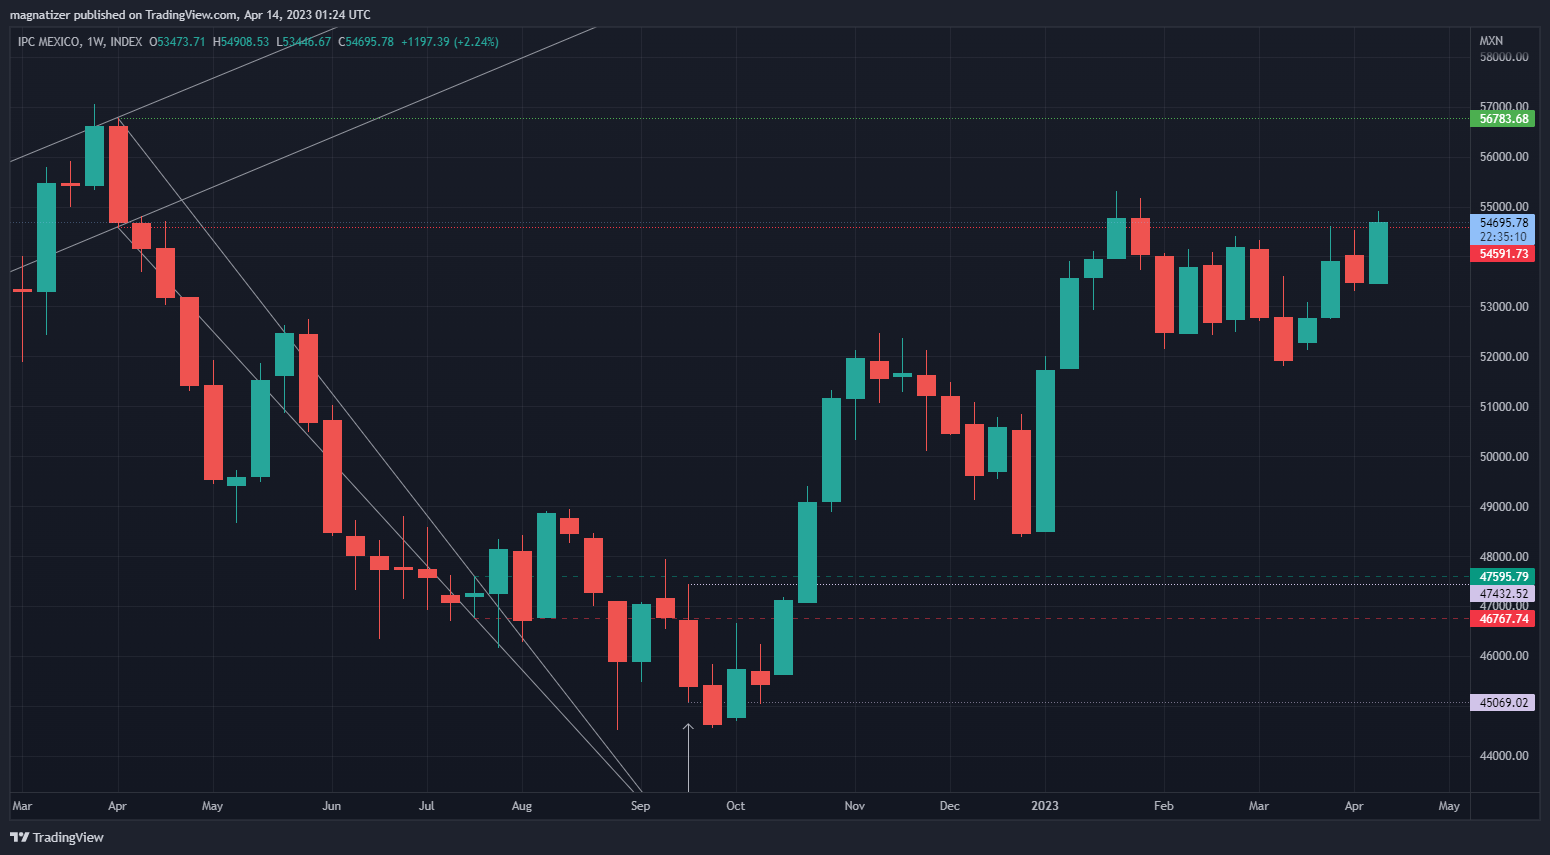Screen dimensions: 1550x855
Task: Click the Oct label on time axis
Action: tap(735, 806)
